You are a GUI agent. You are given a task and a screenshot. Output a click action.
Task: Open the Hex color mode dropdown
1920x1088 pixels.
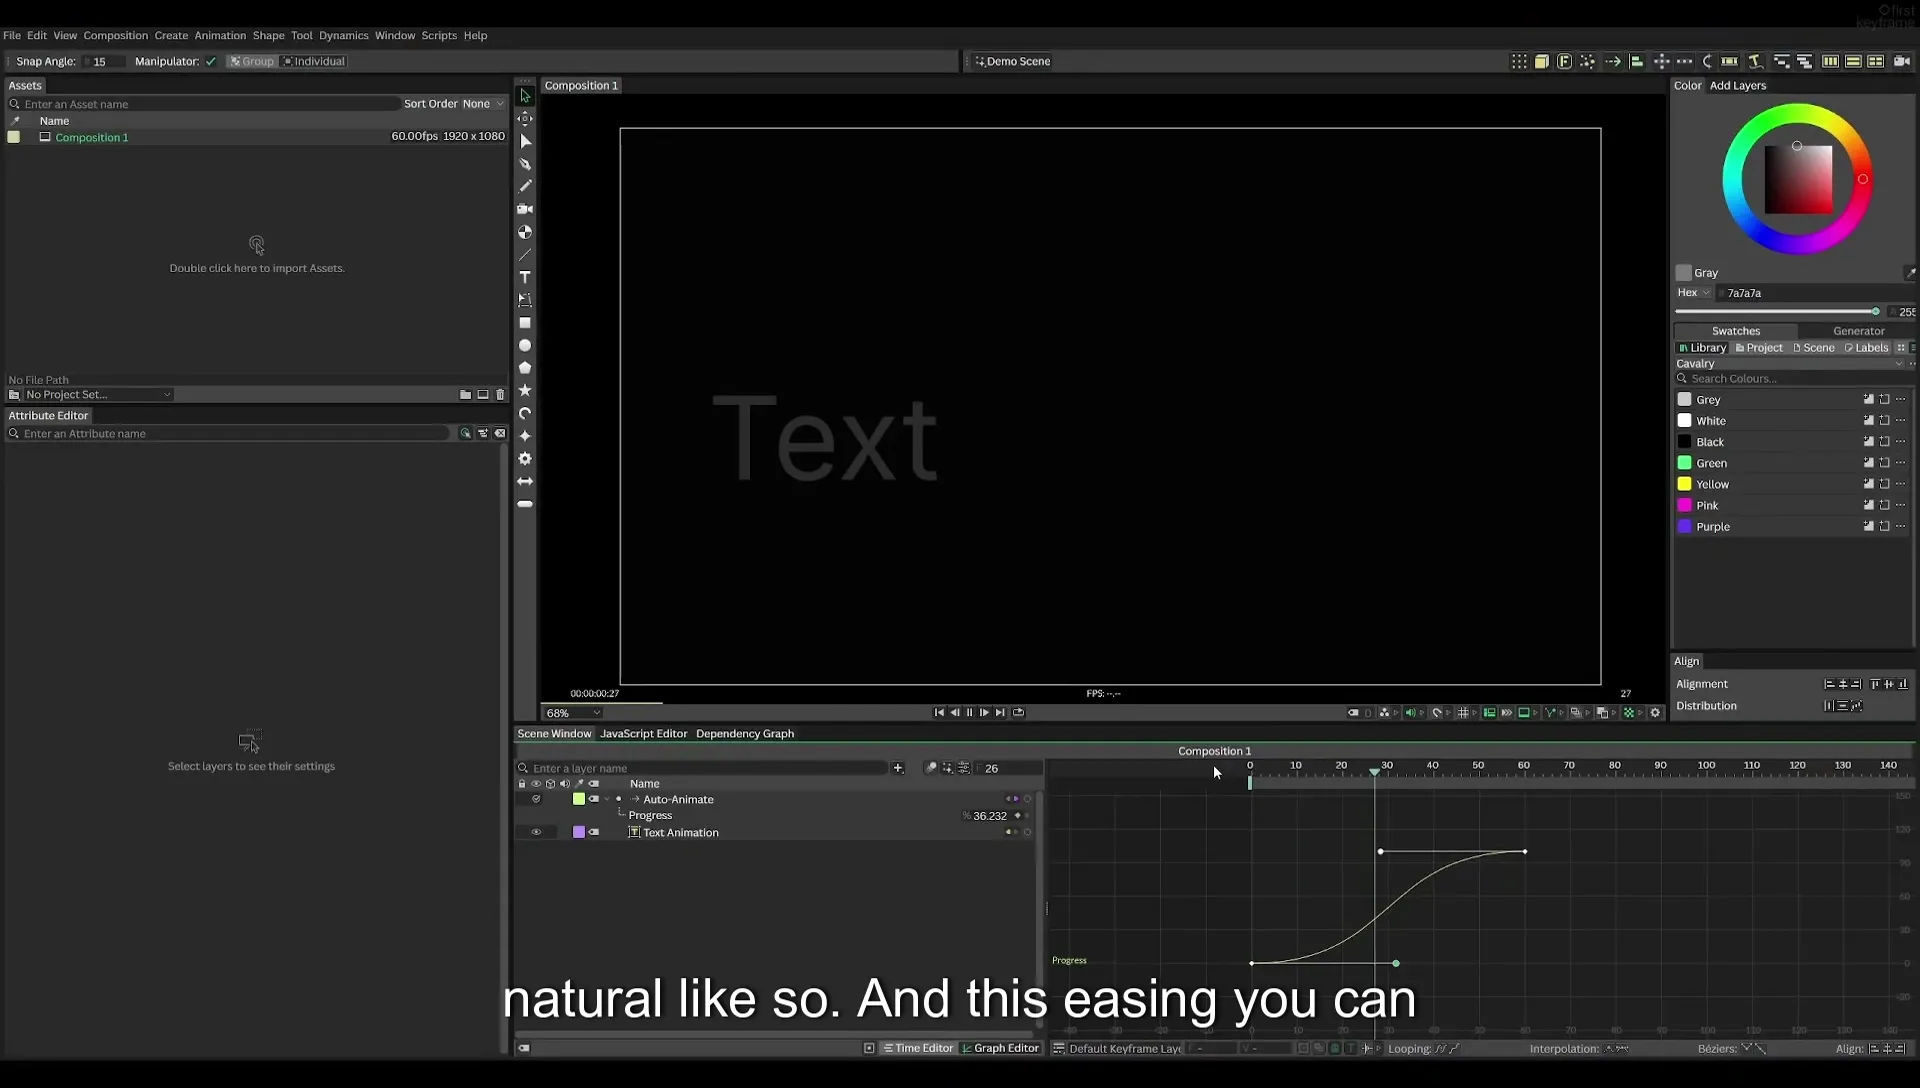point(1694,293)
